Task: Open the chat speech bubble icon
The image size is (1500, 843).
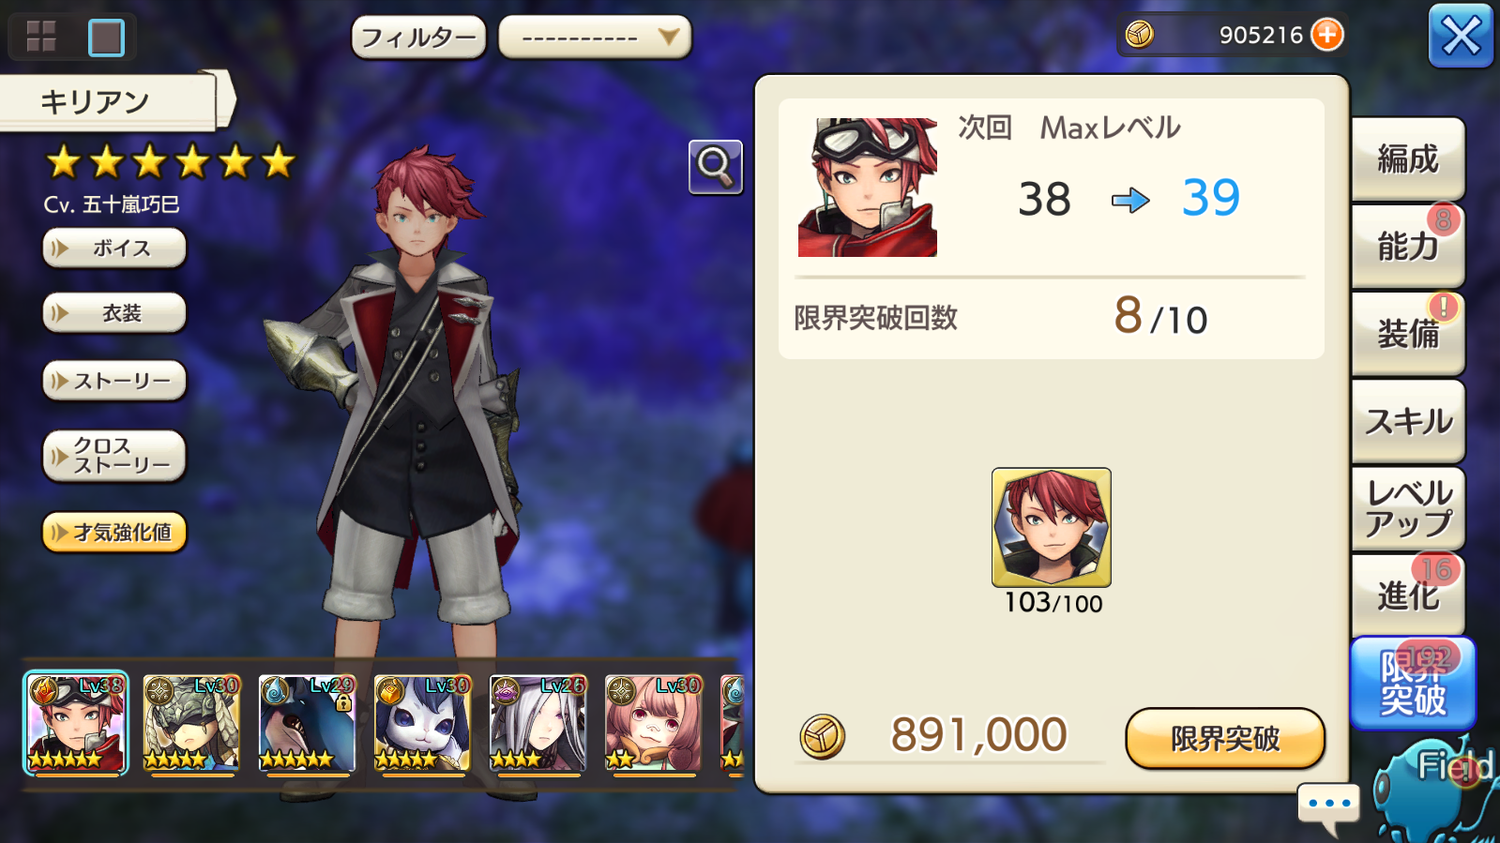Action: pyautogui.click(x=1329, y=807)
